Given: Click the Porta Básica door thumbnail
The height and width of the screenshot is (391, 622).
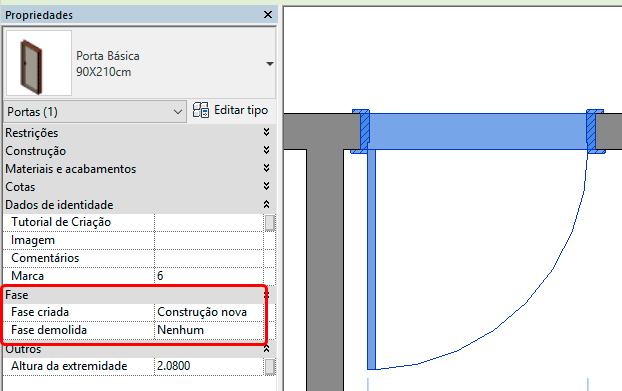Looking at the screenshot, I should click(39, 63).
